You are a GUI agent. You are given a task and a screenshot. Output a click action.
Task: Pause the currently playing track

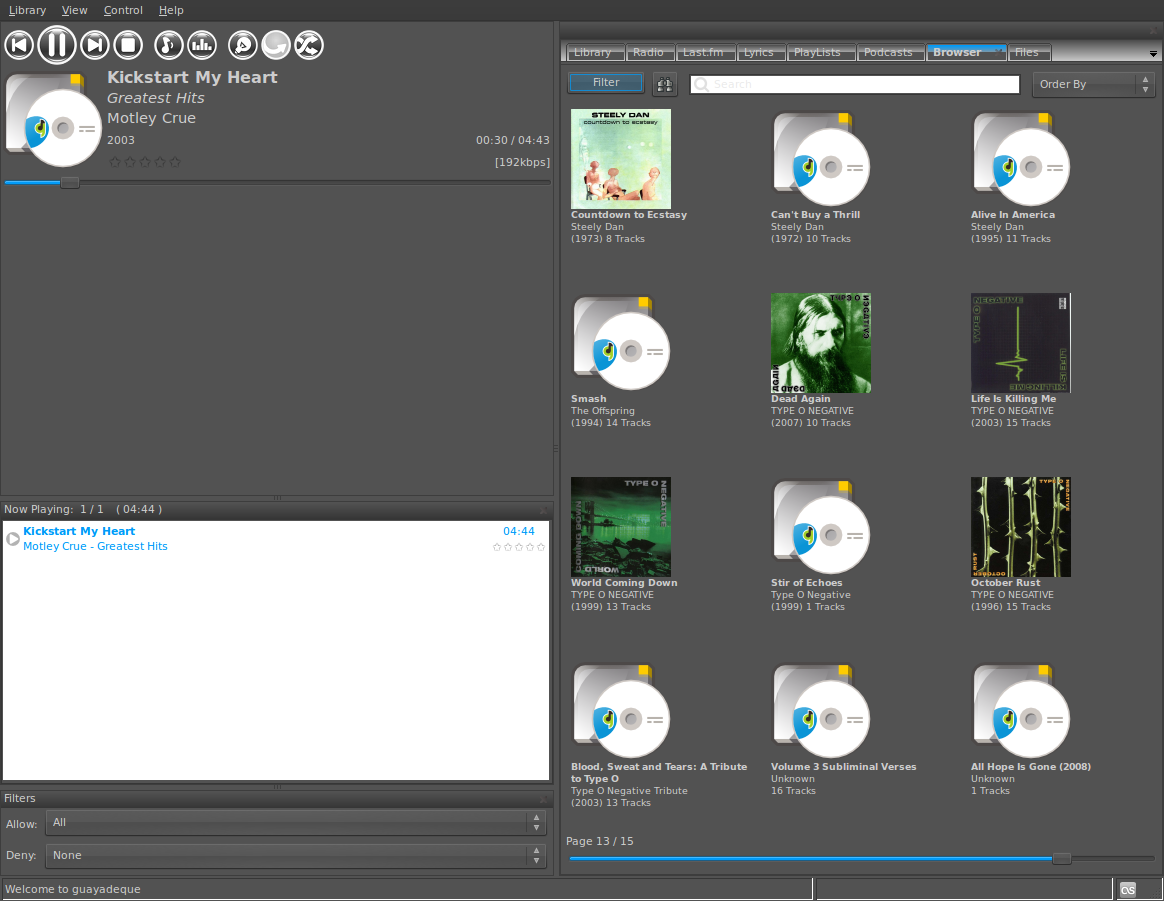57,44
